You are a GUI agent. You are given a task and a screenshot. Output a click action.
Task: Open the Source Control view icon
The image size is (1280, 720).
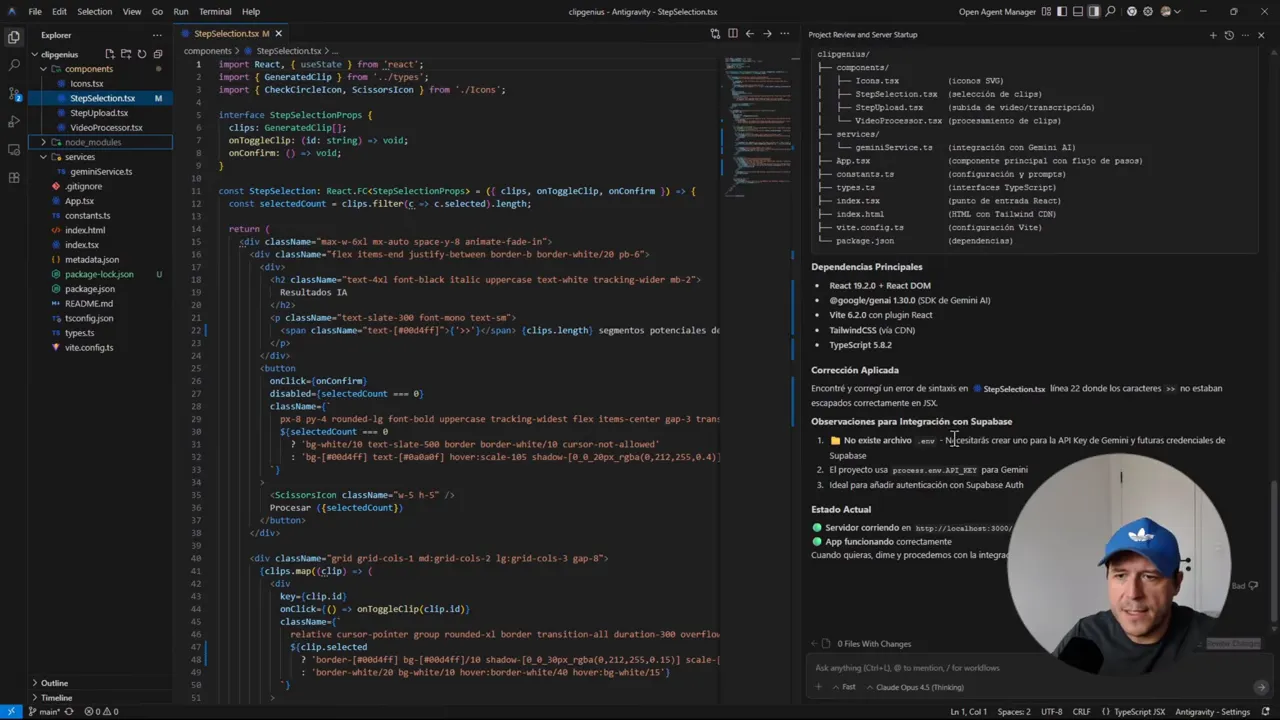[14, 93]
